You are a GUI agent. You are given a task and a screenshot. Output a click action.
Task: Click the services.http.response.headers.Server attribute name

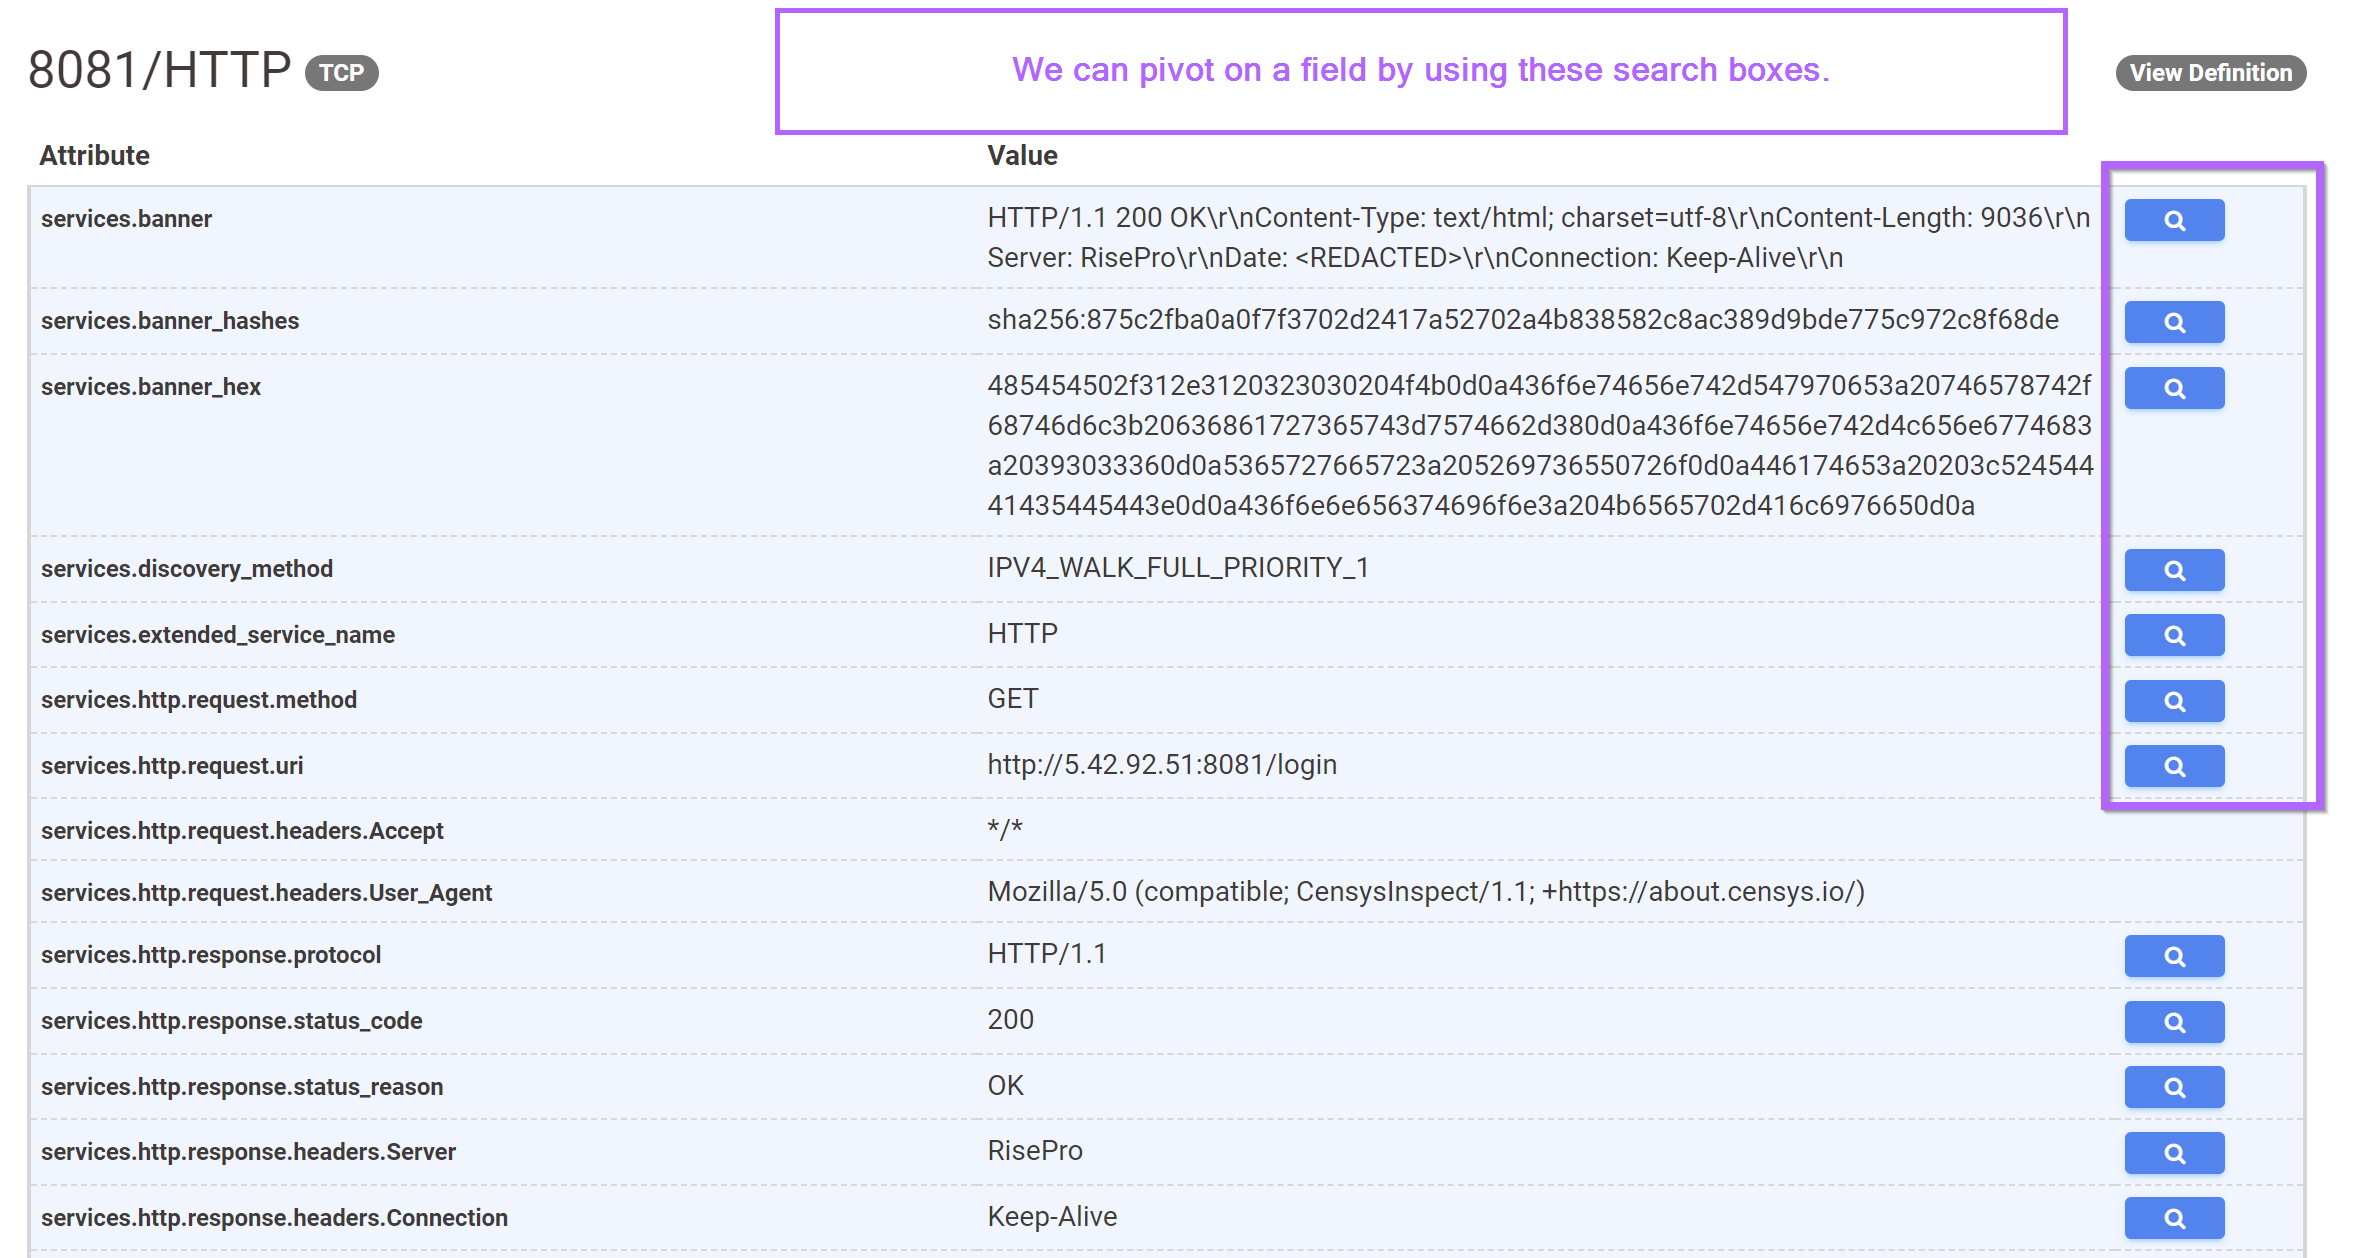[248, 1152]
